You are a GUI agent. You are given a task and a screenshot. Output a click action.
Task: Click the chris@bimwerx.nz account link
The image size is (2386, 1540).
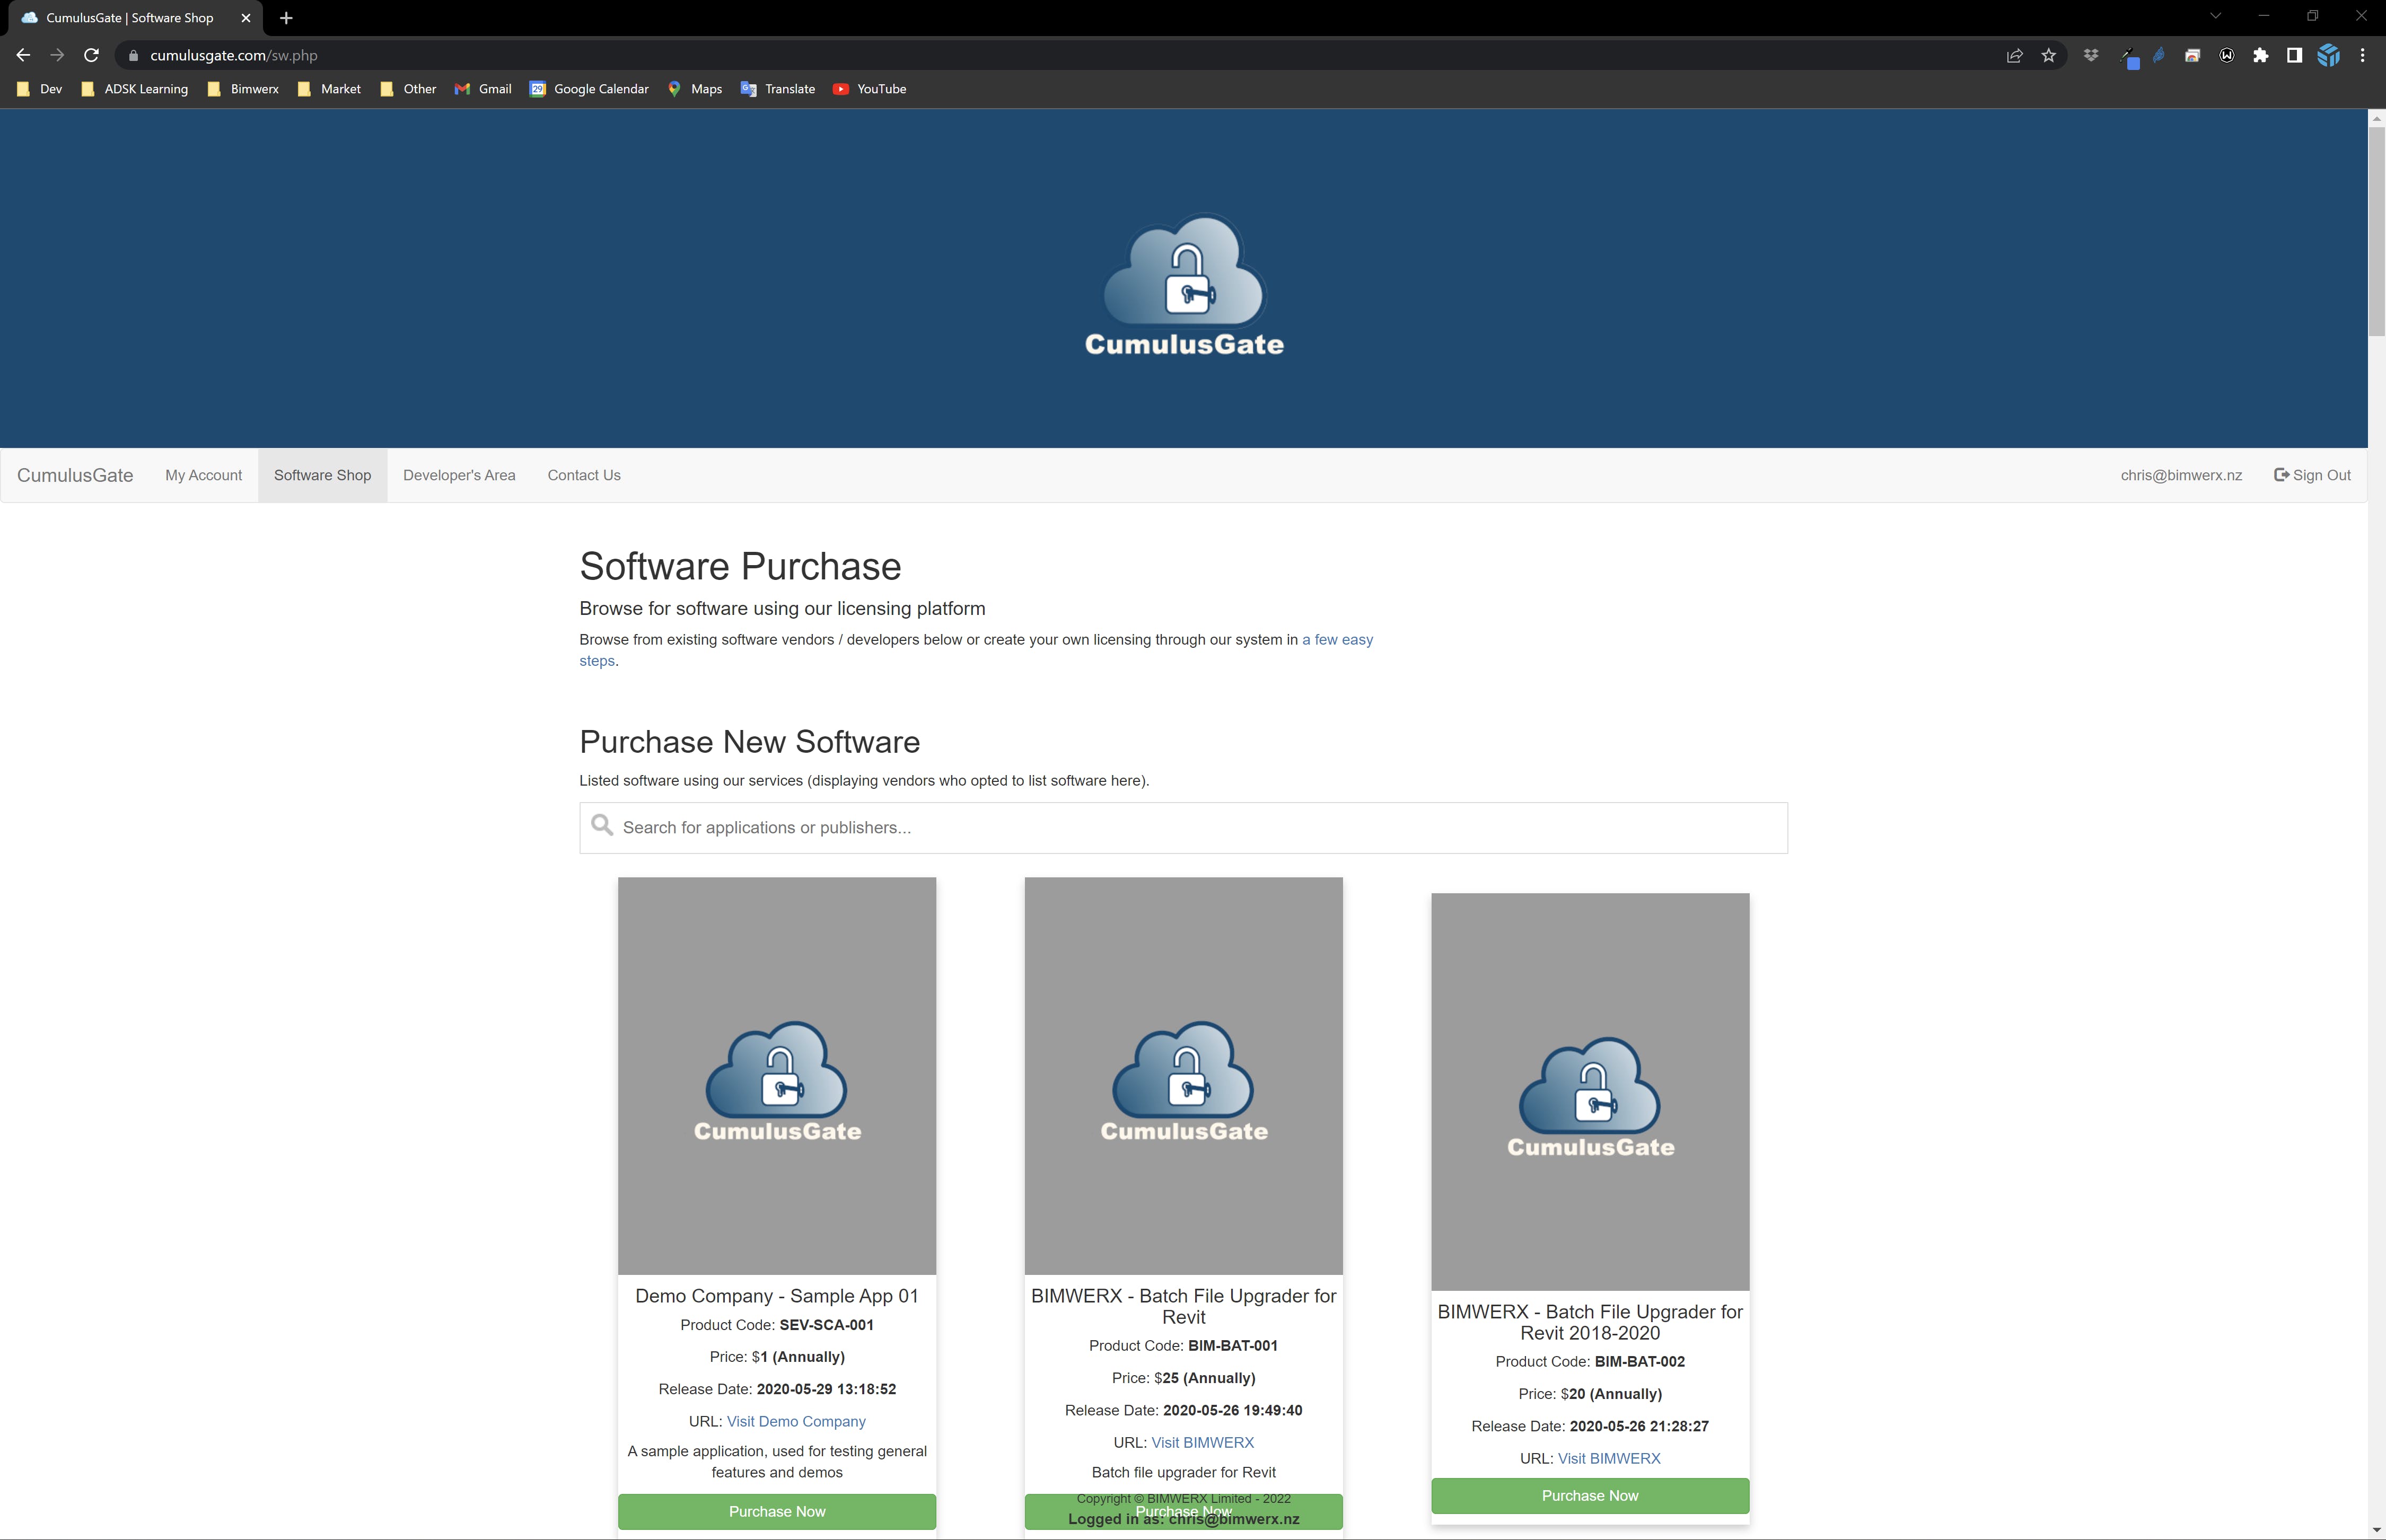coord(2181,475)
